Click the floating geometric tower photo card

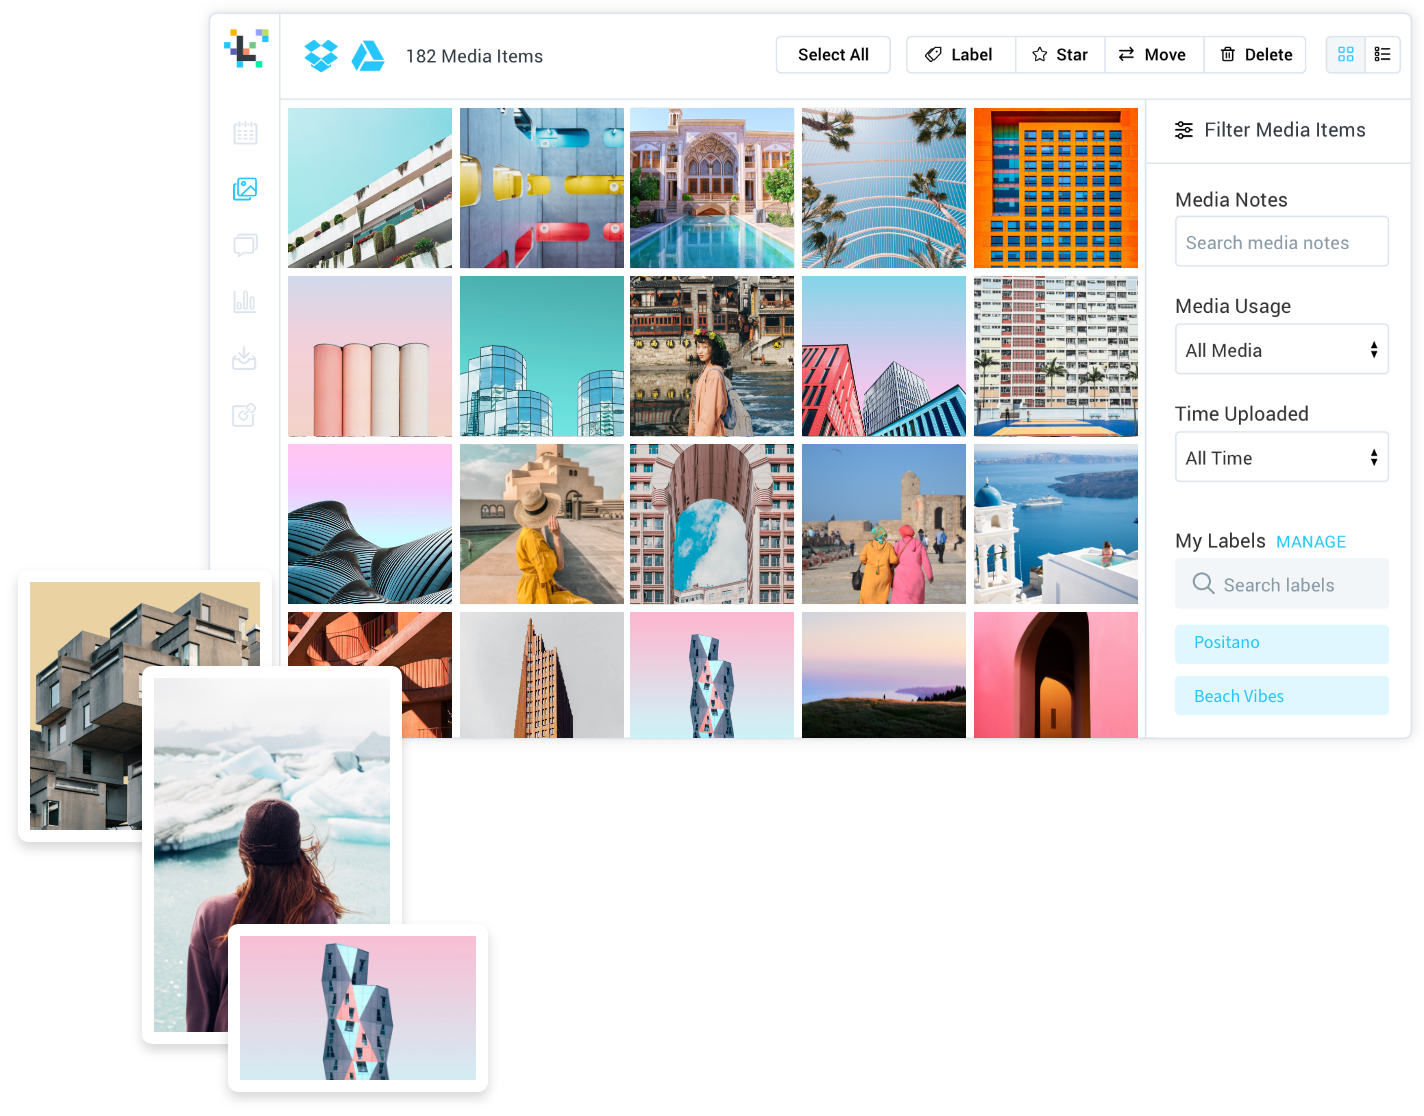coord(358,1008)
